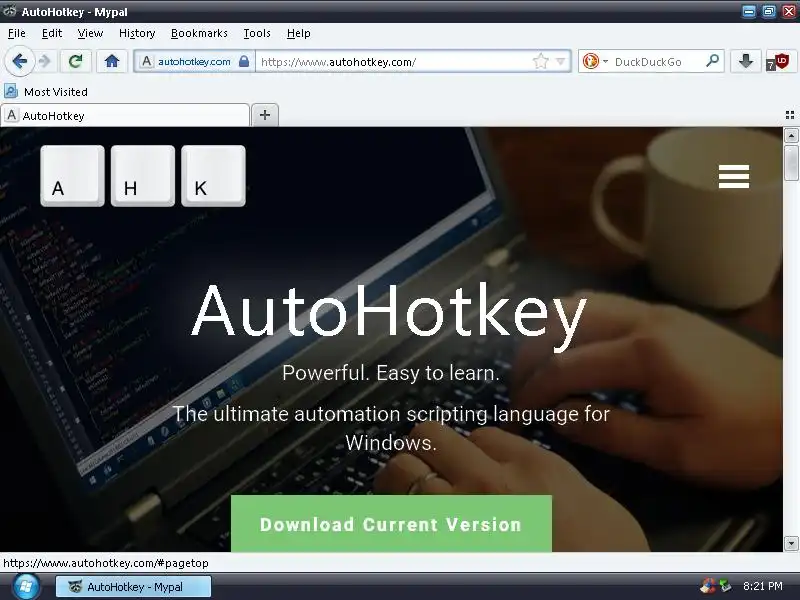Open a new tab with plus button
This screenshot has width=800, height=600.
click(265, 115)
